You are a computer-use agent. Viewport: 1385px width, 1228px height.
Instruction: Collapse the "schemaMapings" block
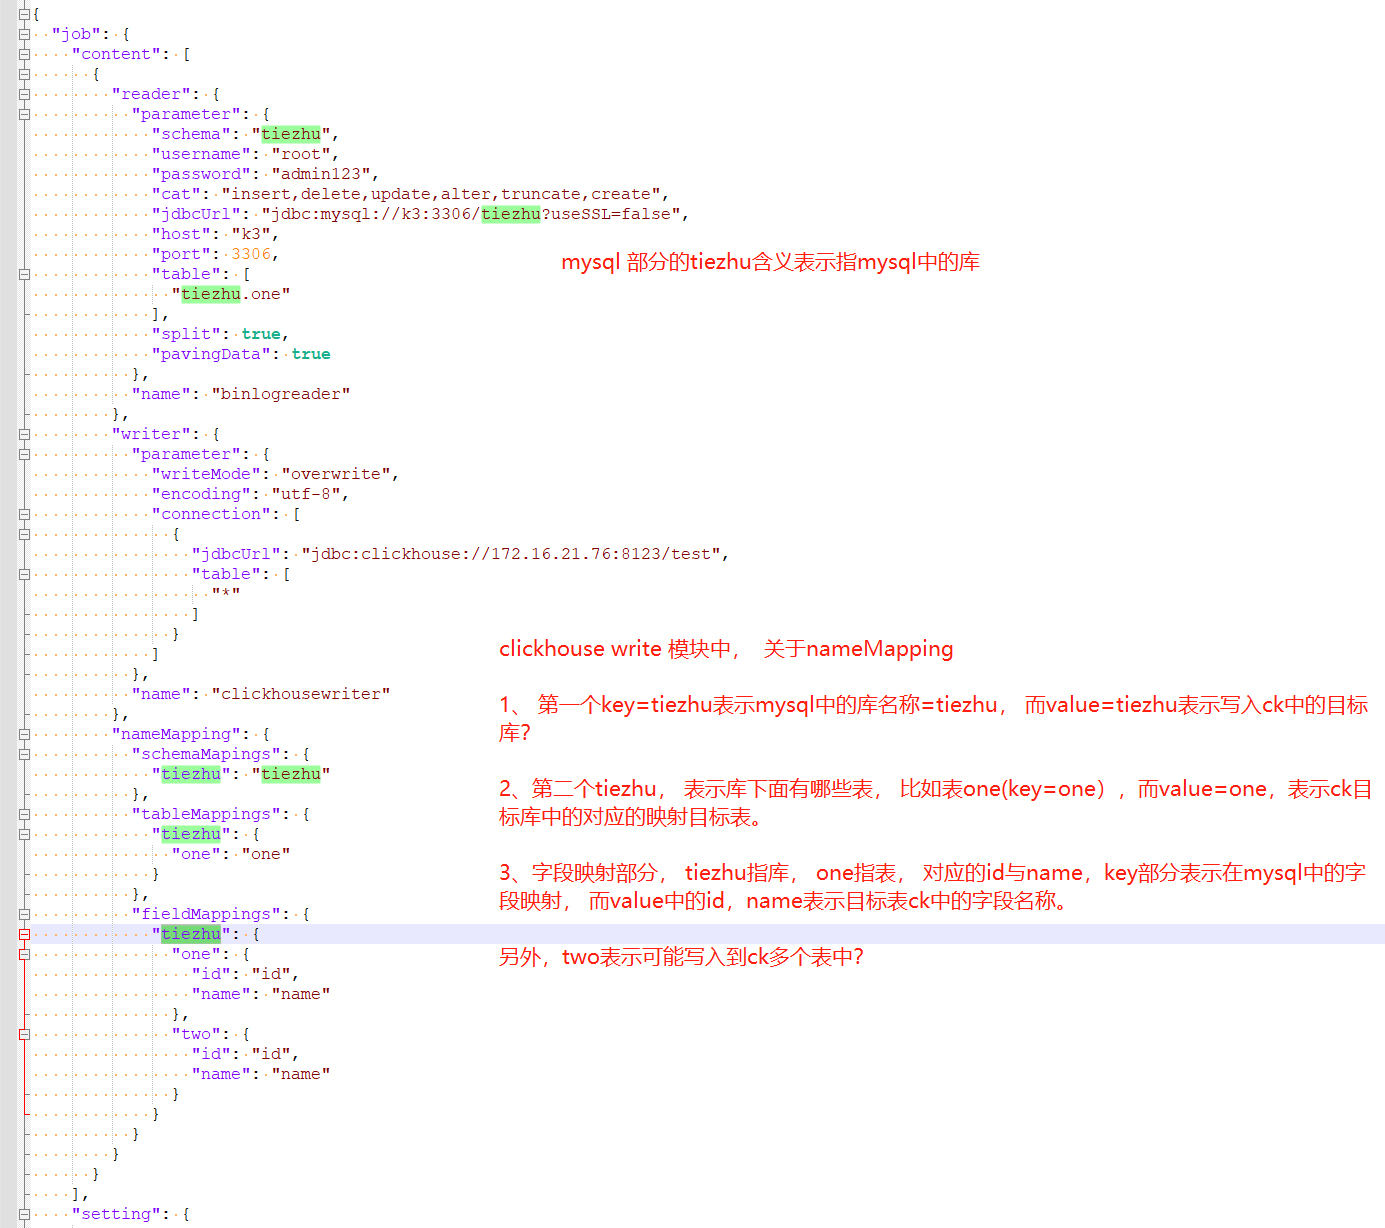pos(24,753)
